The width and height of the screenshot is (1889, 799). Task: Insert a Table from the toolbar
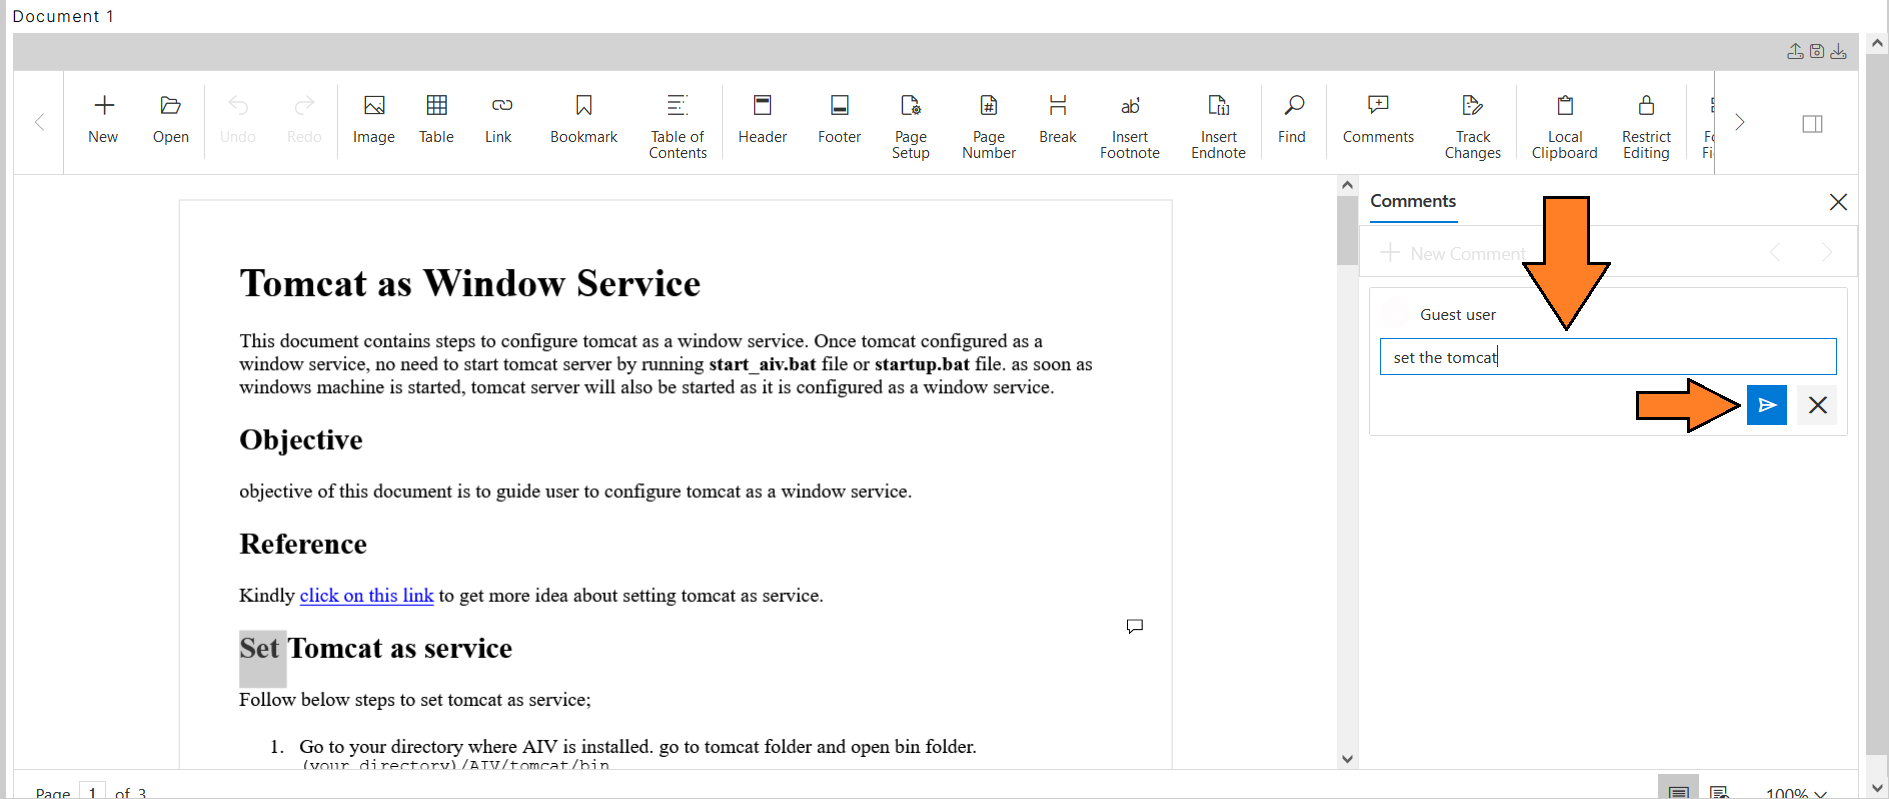point(436,120)
